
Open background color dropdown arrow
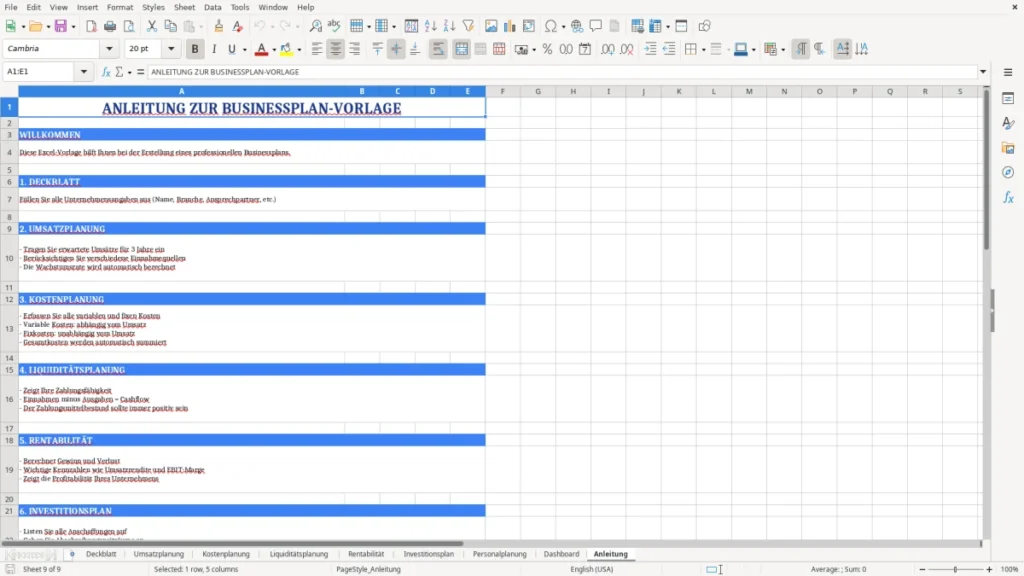tap(299, 50)
